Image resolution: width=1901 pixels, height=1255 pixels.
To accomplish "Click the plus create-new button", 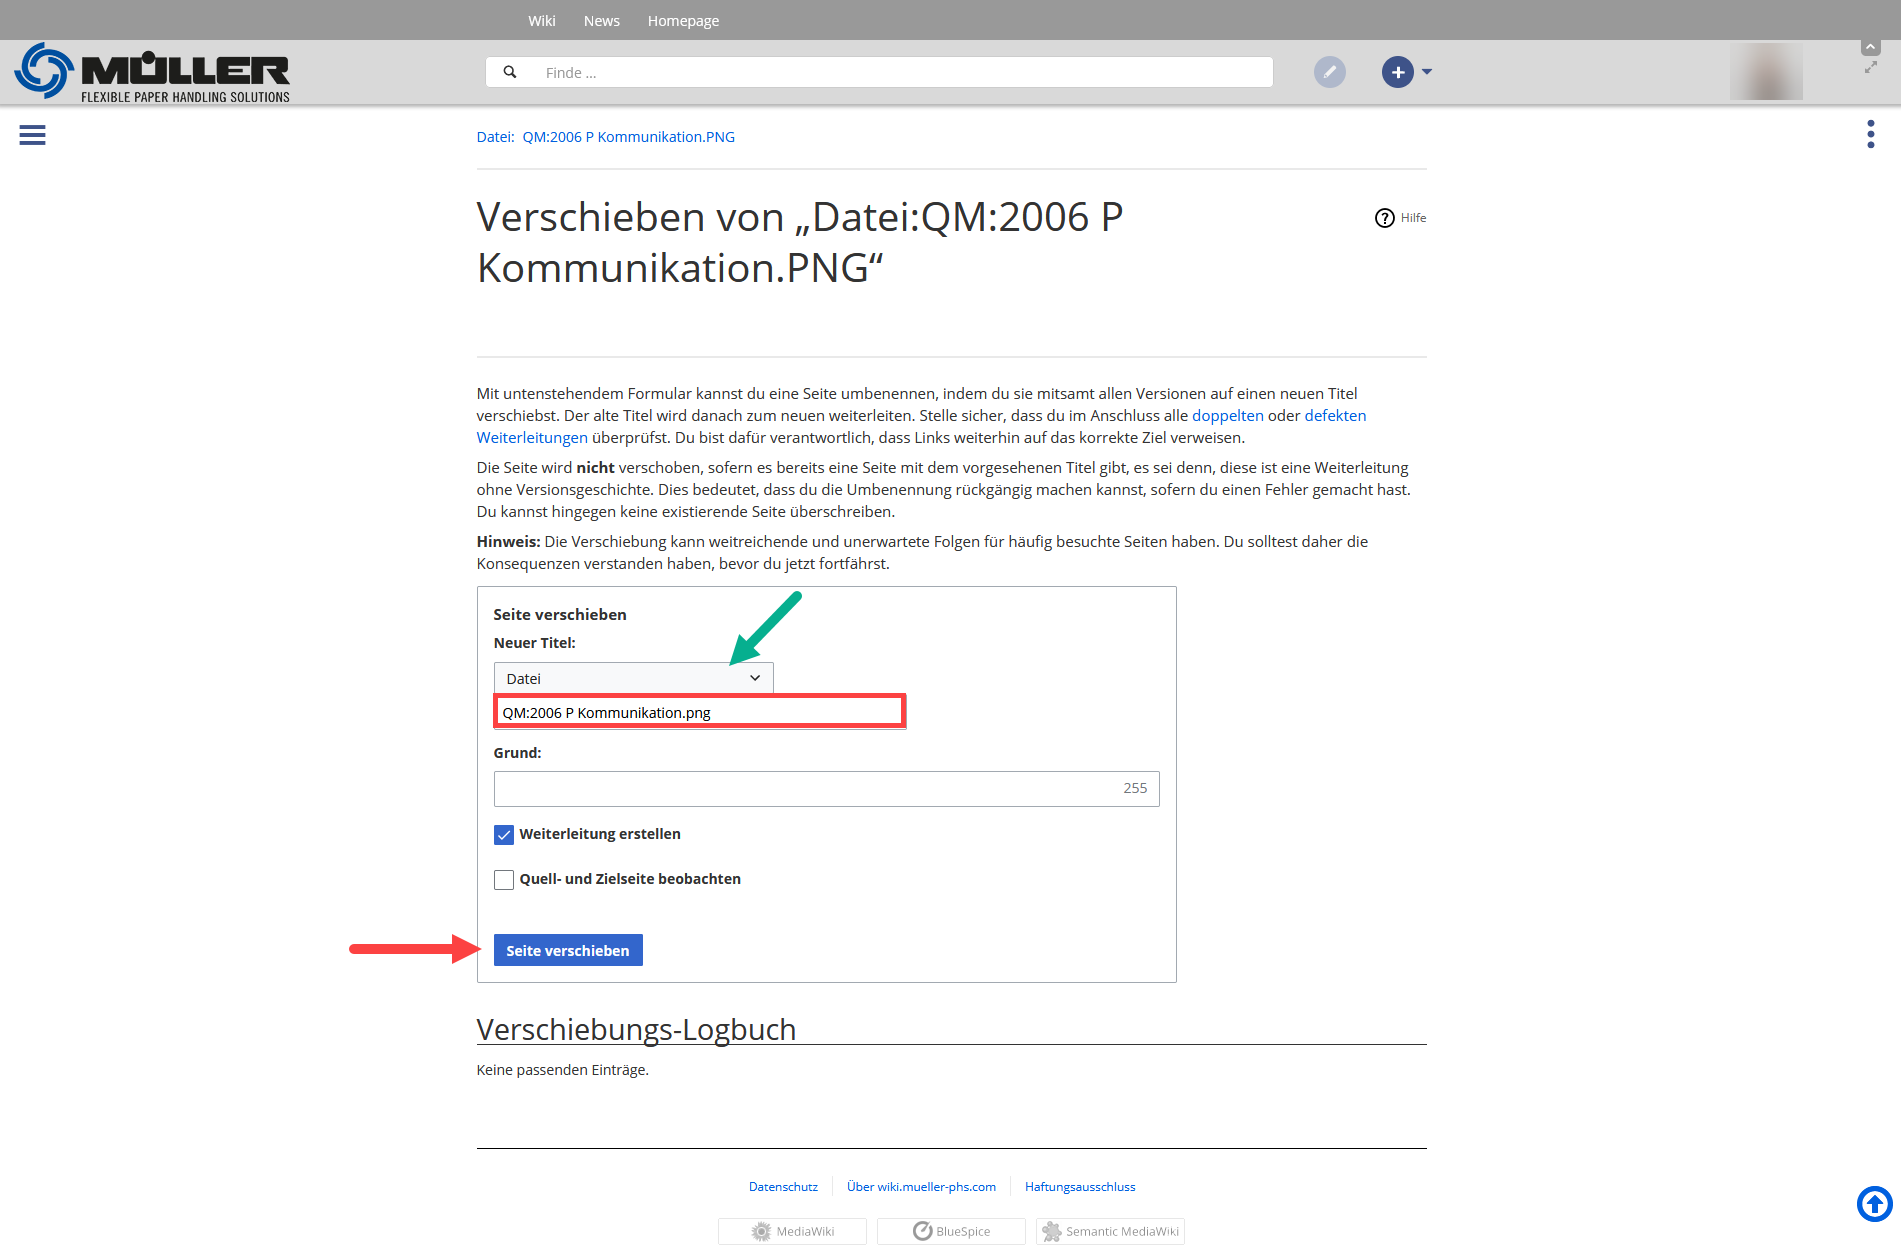I will (x=1397, y=72).
